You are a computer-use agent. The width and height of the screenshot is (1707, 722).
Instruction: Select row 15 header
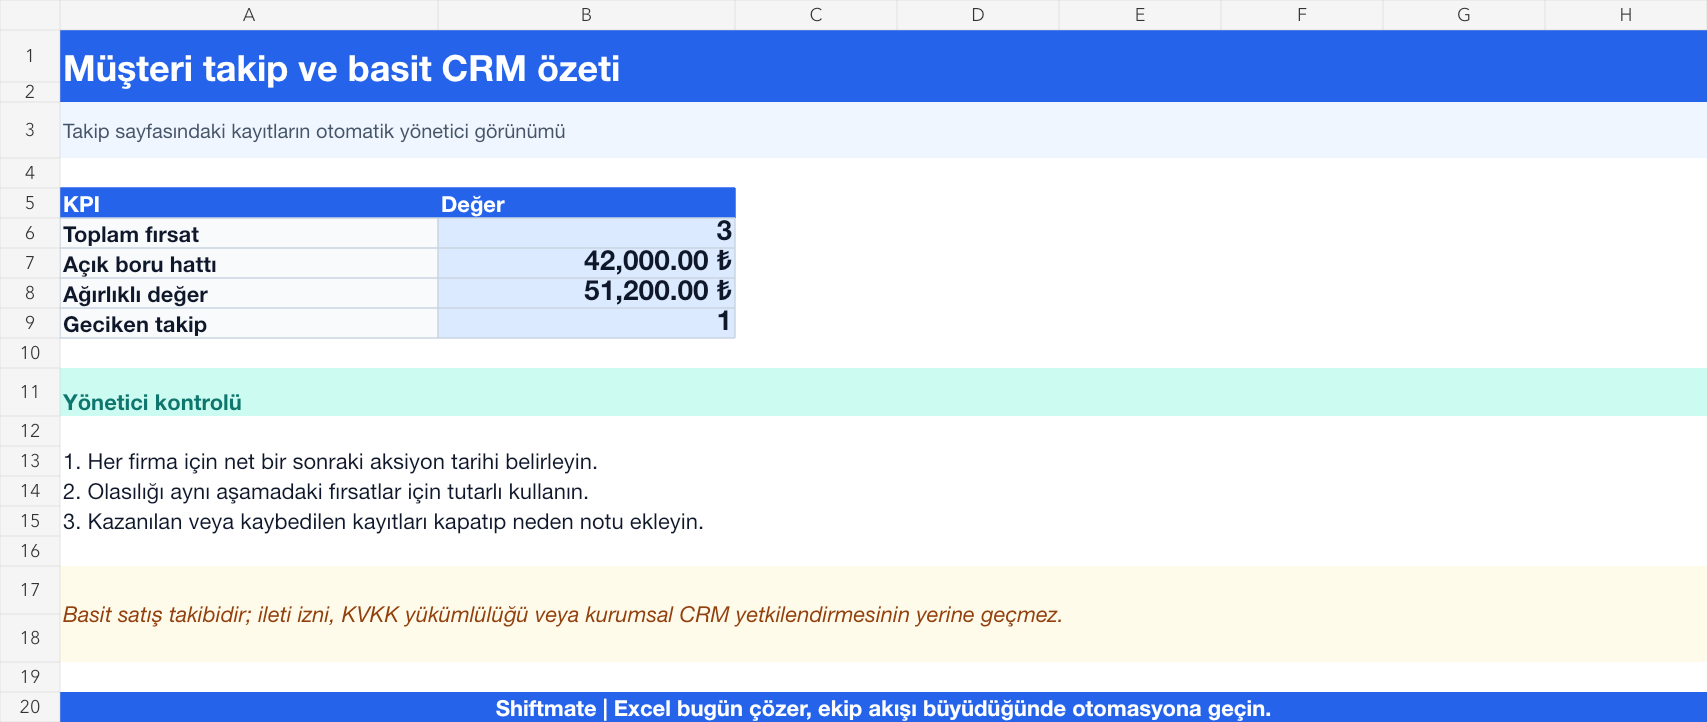30,521
